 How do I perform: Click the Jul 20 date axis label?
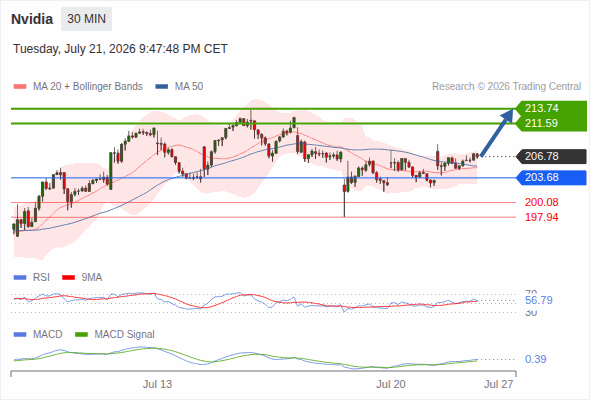tap(391, 384)
